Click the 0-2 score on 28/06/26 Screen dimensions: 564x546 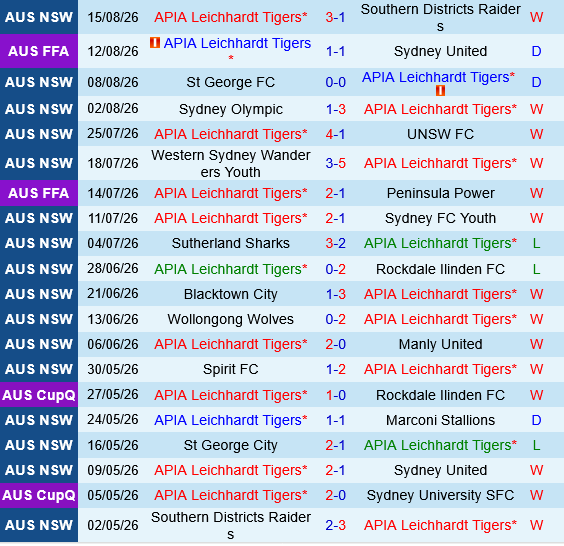pyautogui.click(x=335, y=269)
